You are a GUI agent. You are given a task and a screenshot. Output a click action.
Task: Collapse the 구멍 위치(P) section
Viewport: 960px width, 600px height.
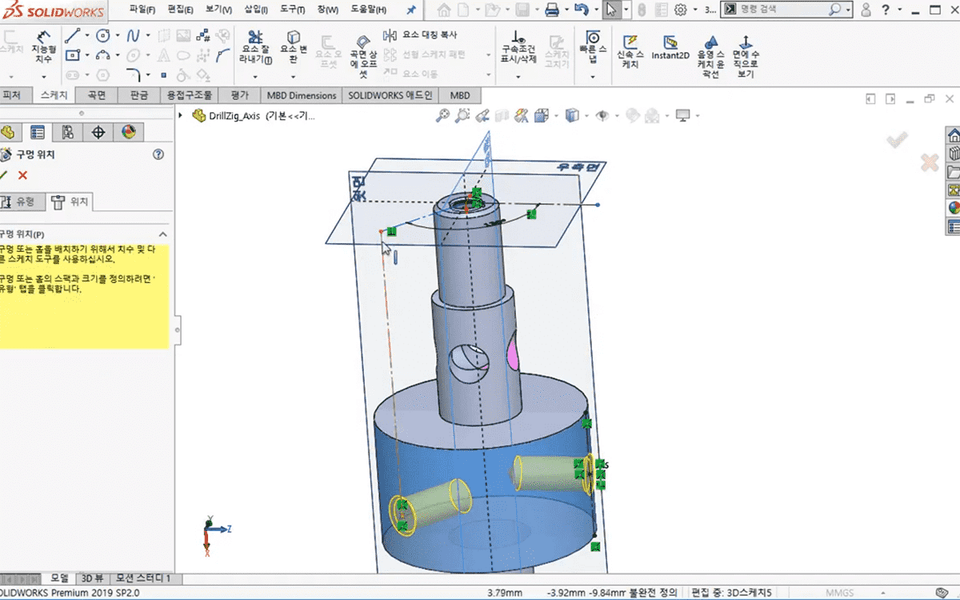click(x=163, y=234)
